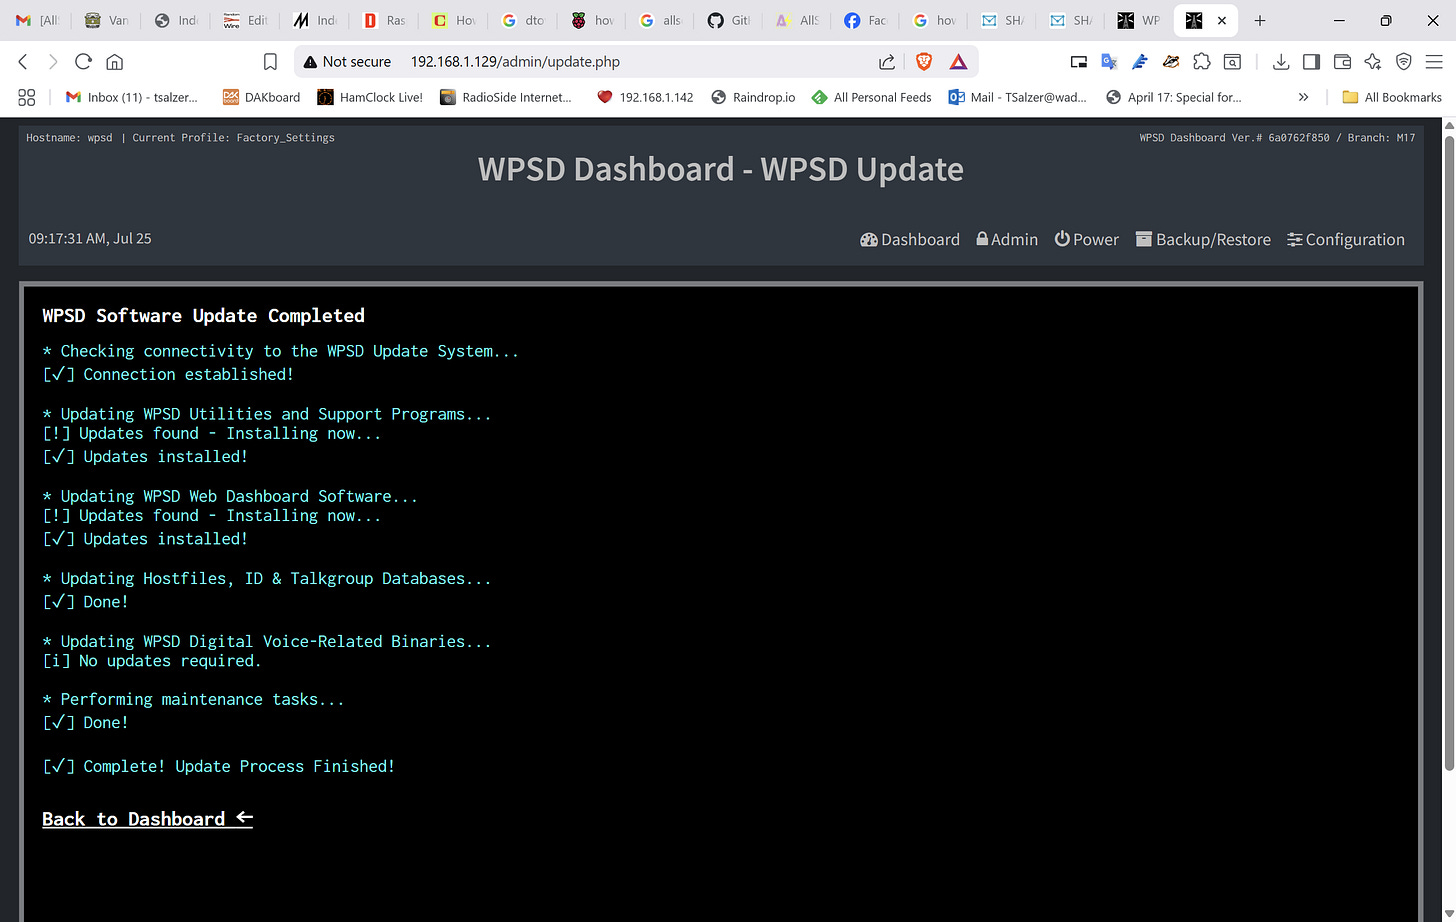Viewport: 1456px width, 922px height.
Task: Open the HamClock Live! bookmark
Action: pyautogui.click(x=370, y=97)
